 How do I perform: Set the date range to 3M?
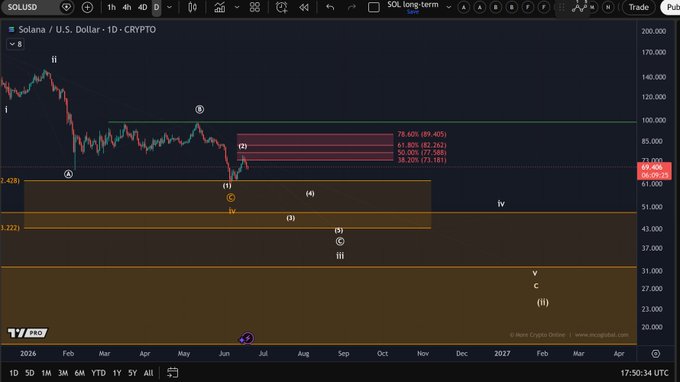tap(63, 373)
